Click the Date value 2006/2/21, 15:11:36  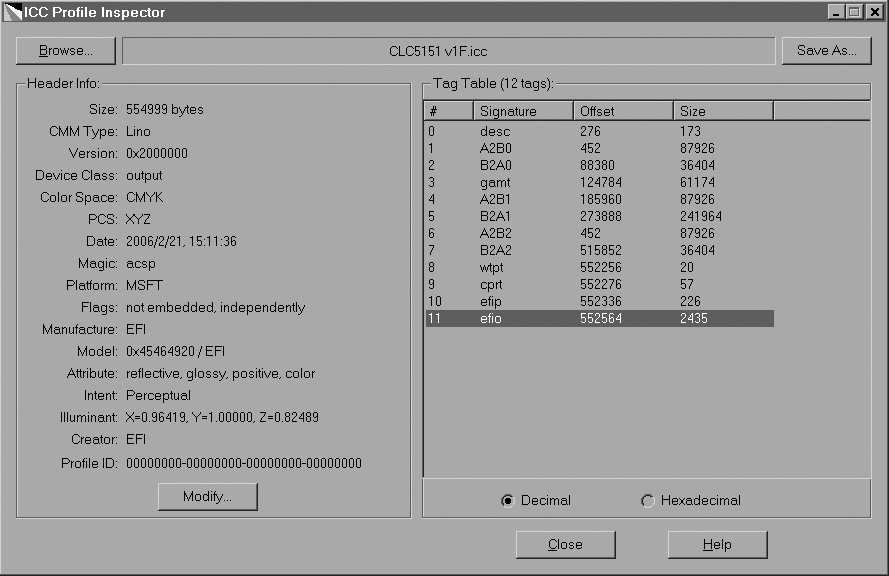181,242
